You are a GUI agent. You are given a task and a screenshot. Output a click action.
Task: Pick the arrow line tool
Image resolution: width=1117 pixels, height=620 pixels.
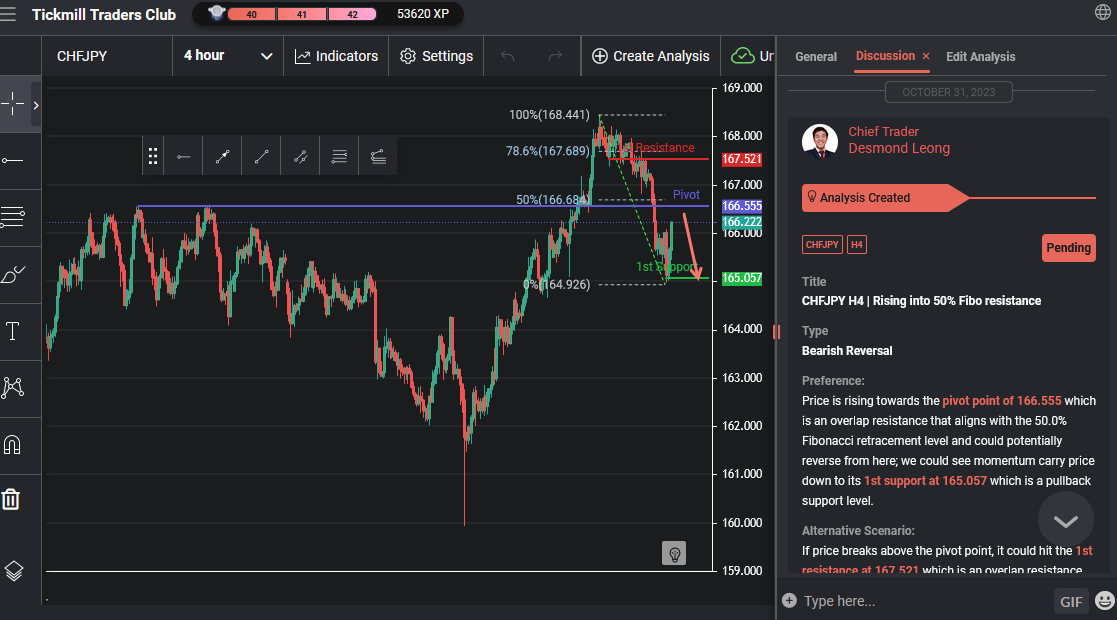(x=222, y=156)
